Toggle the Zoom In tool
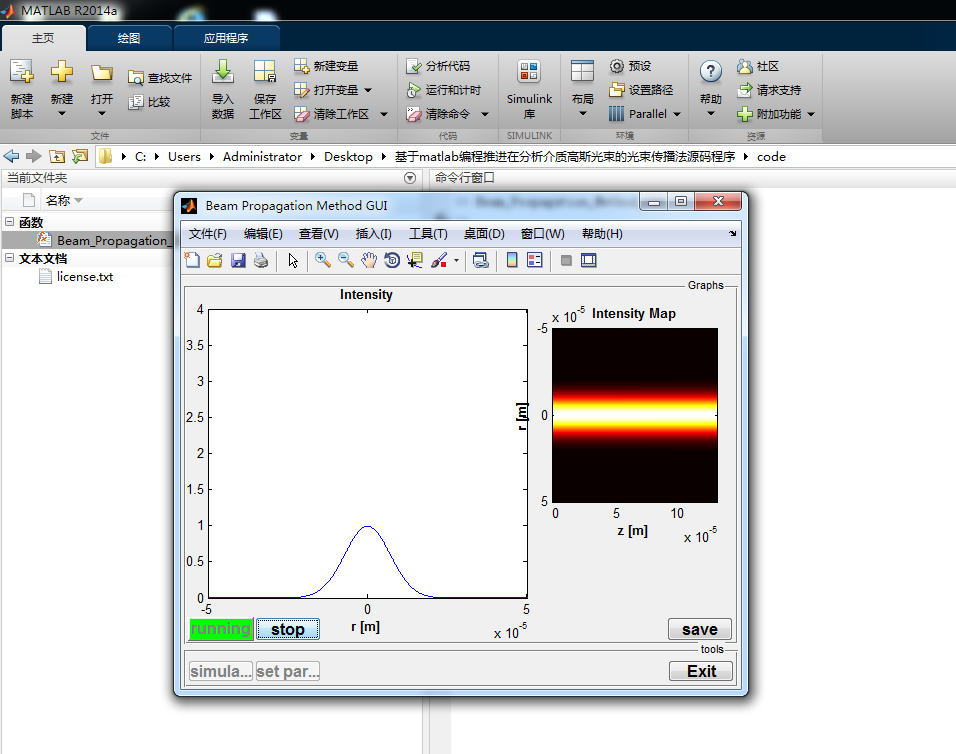 (323, 260)
